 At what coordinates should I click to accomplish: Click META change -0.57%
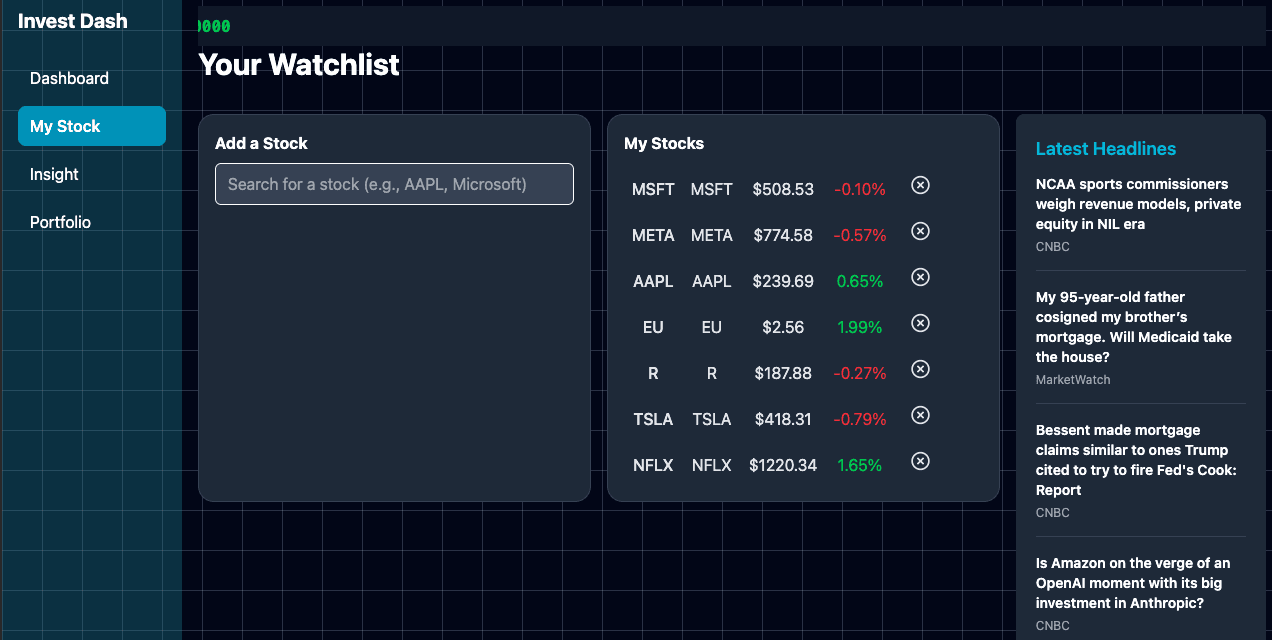tap(860, 235)
